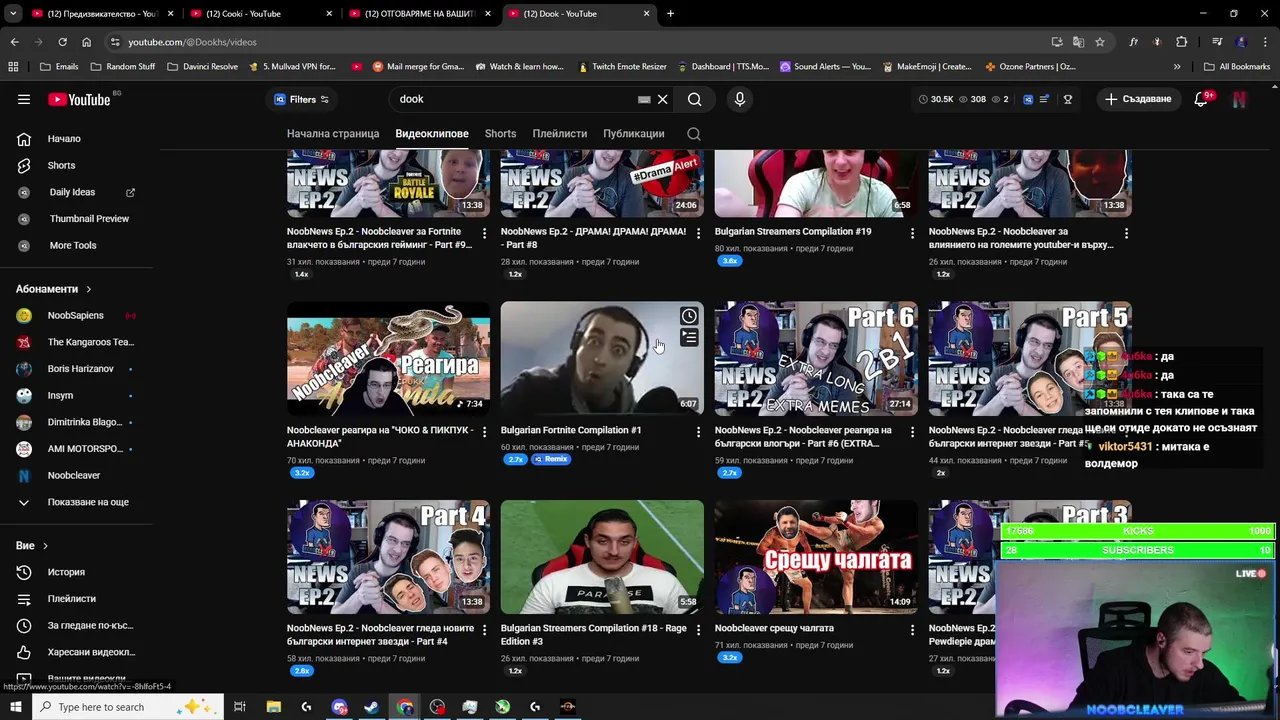Open the Windows Start menu
The height and width of the screenshot is (720, 1280).
click(x=17, y=707)
